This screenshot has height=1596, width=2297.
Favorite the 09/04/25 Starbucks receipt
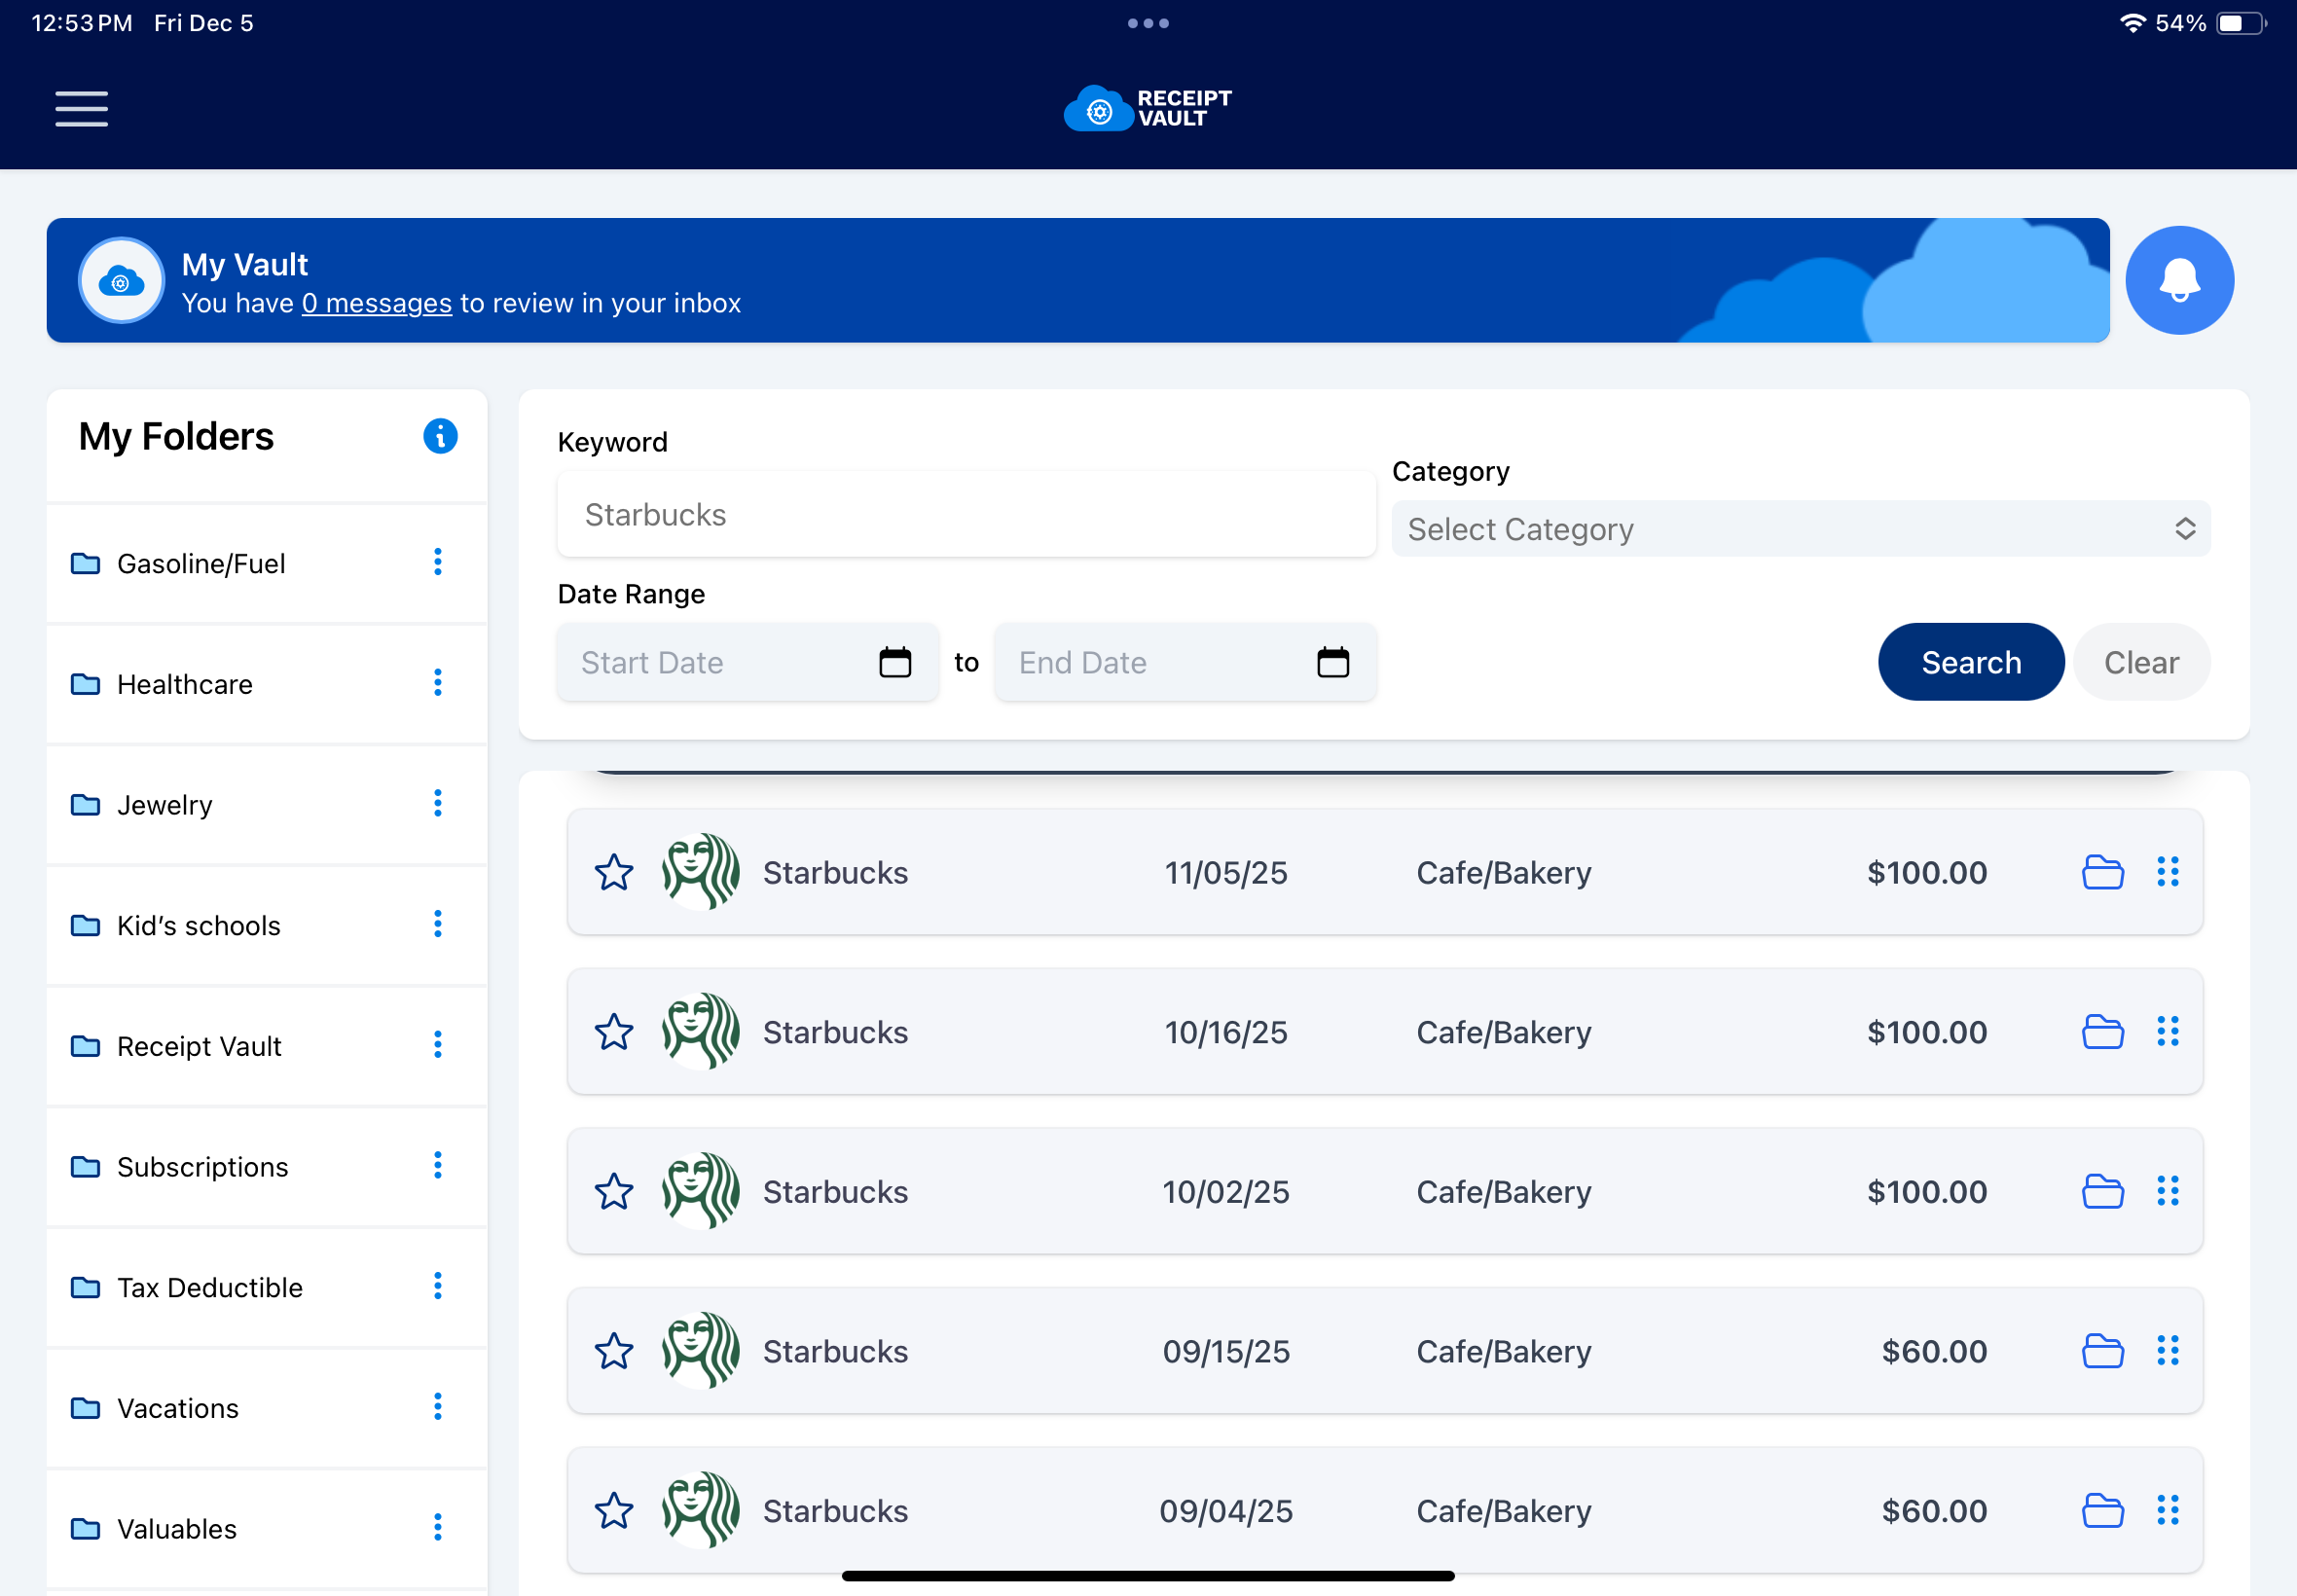click(614, 1510)
